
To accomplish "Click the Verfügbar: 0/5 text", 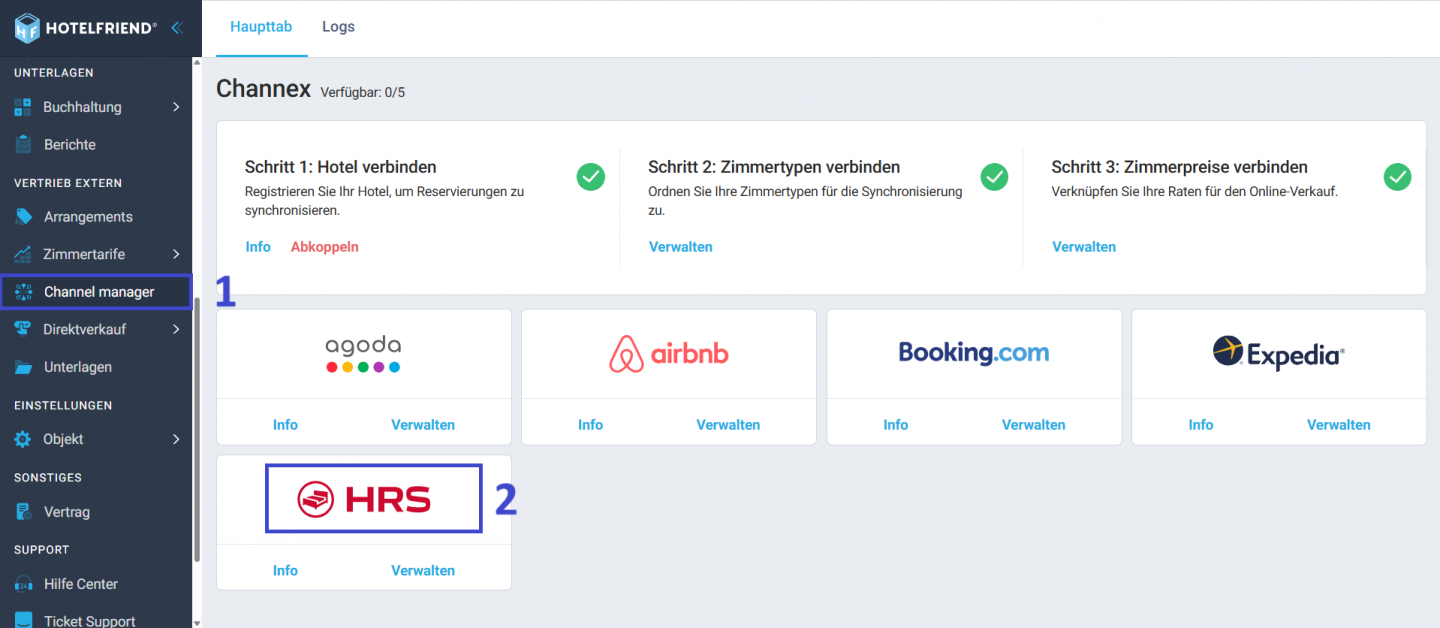I will pyautogui.click(x=363, y=92).
